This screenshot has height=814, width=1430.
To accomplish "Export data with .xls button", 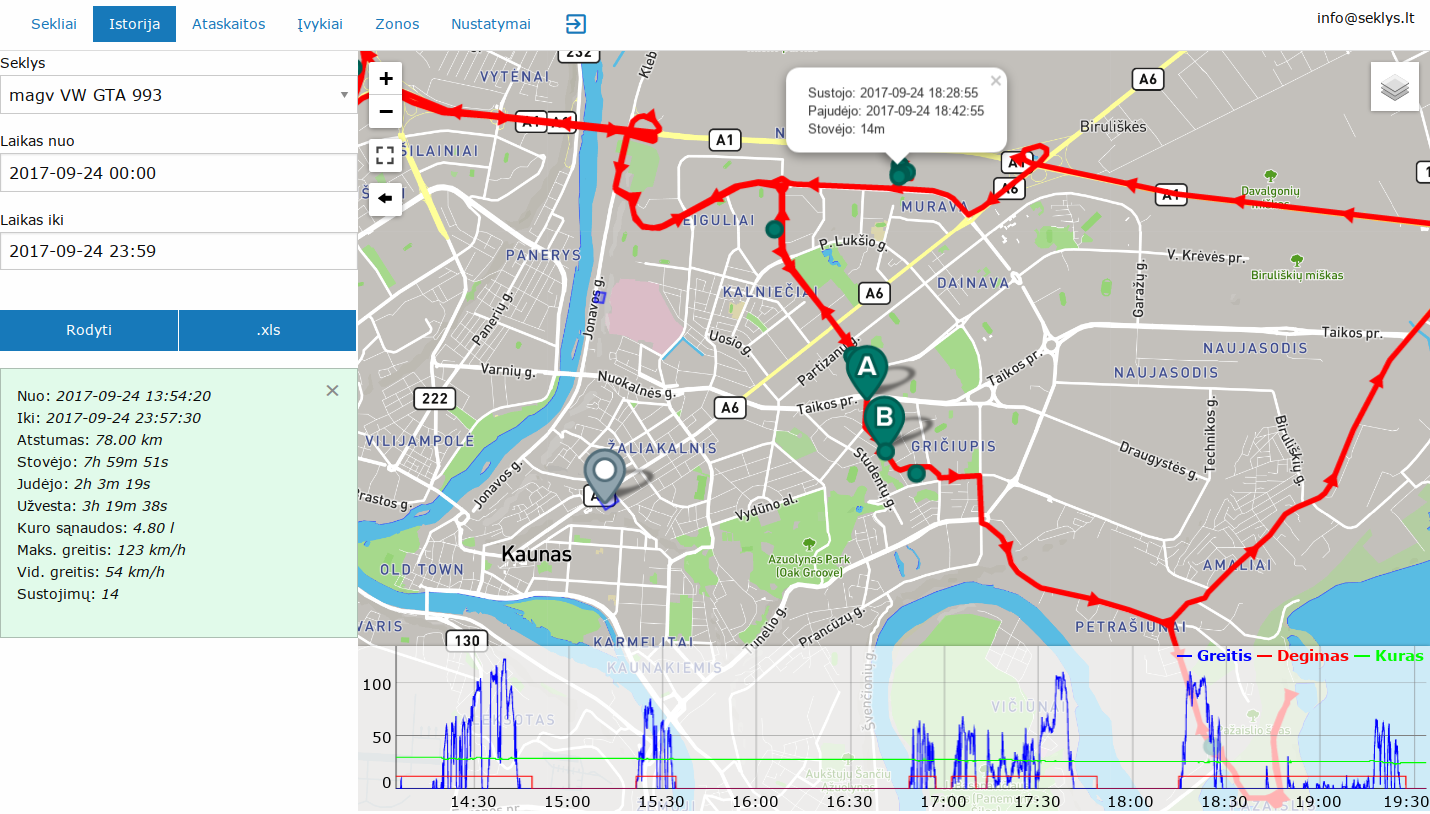I will coord(268,330).
